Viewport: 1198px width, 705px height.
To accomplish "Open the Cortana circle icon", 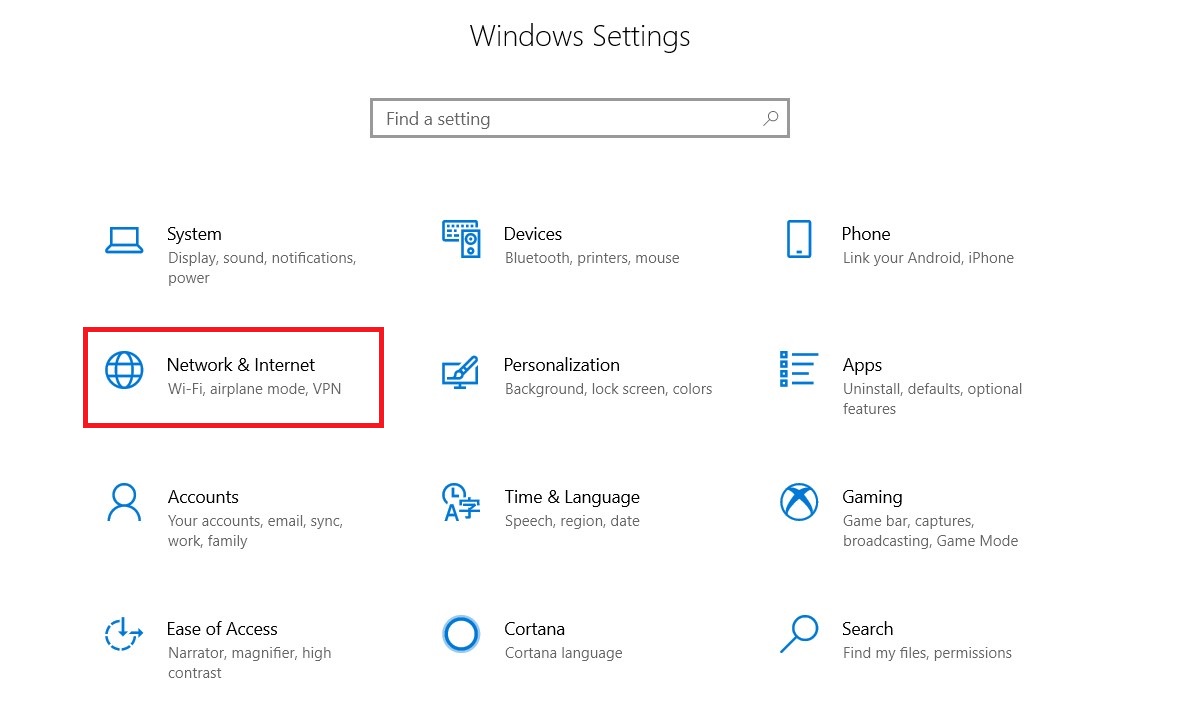I will pos(461,634).
